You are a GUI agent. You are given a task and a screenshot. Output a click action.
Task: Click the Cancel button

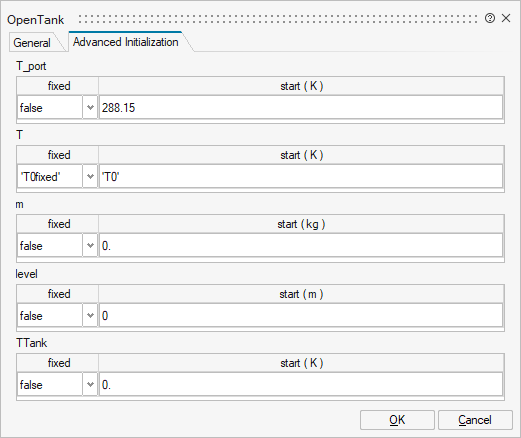click(x=475, y=420)
